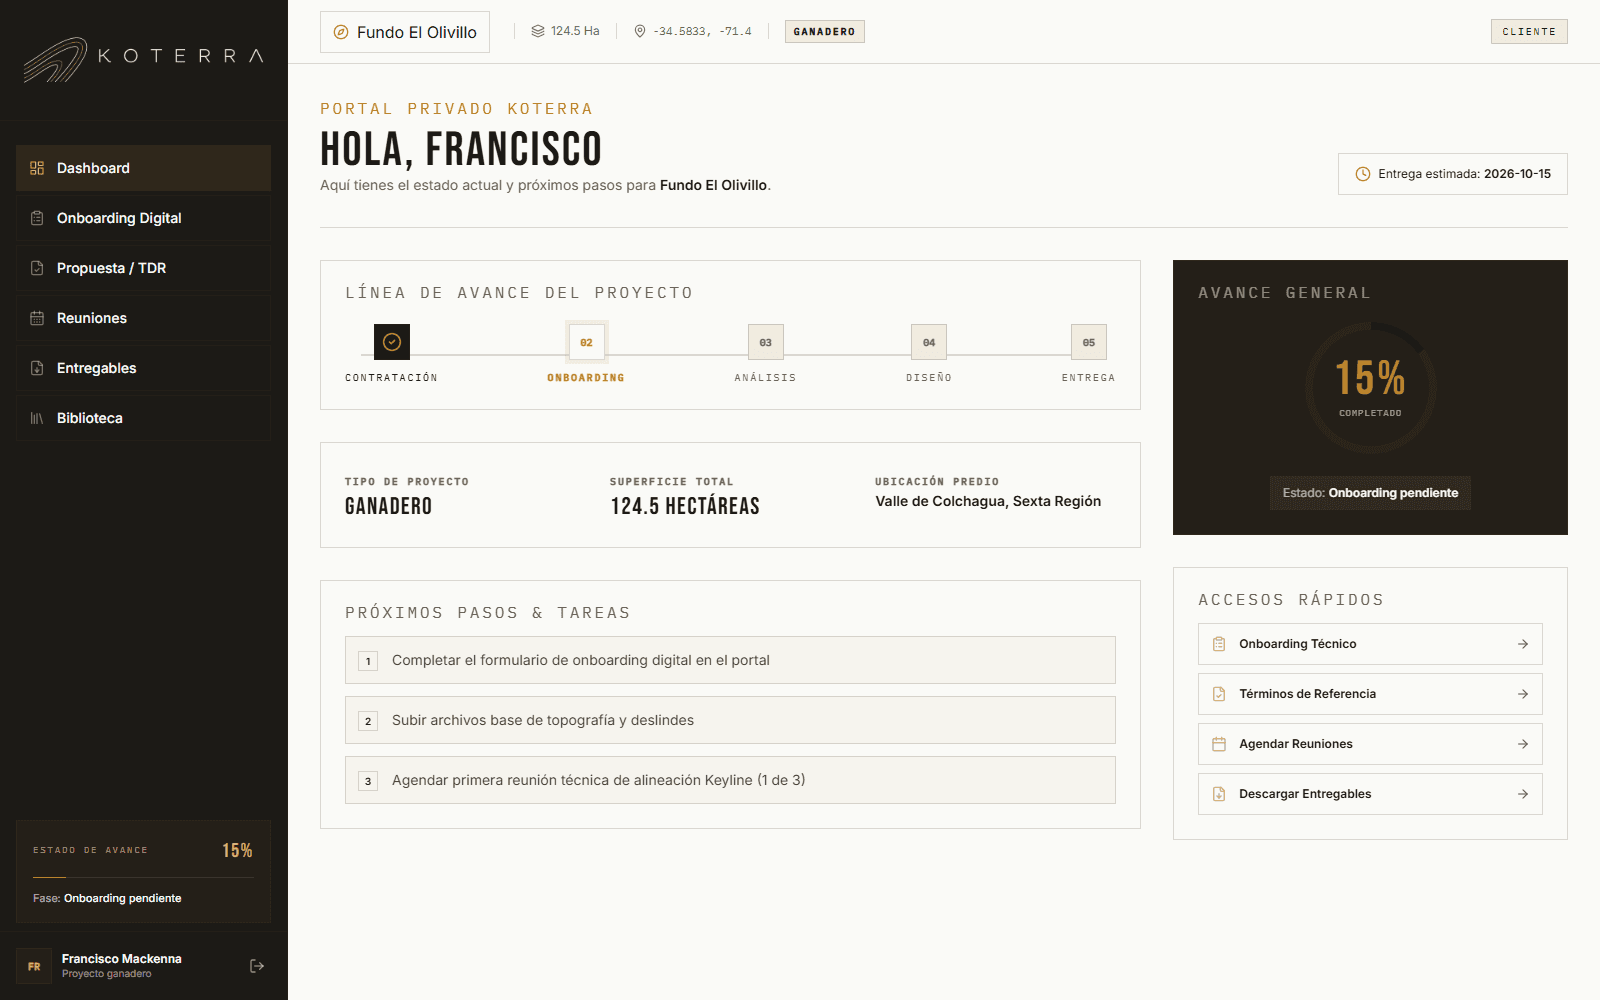This screenshot has height=1000, width=1600.
Task: Navigate to Entregables
Action: click(143, 368)
